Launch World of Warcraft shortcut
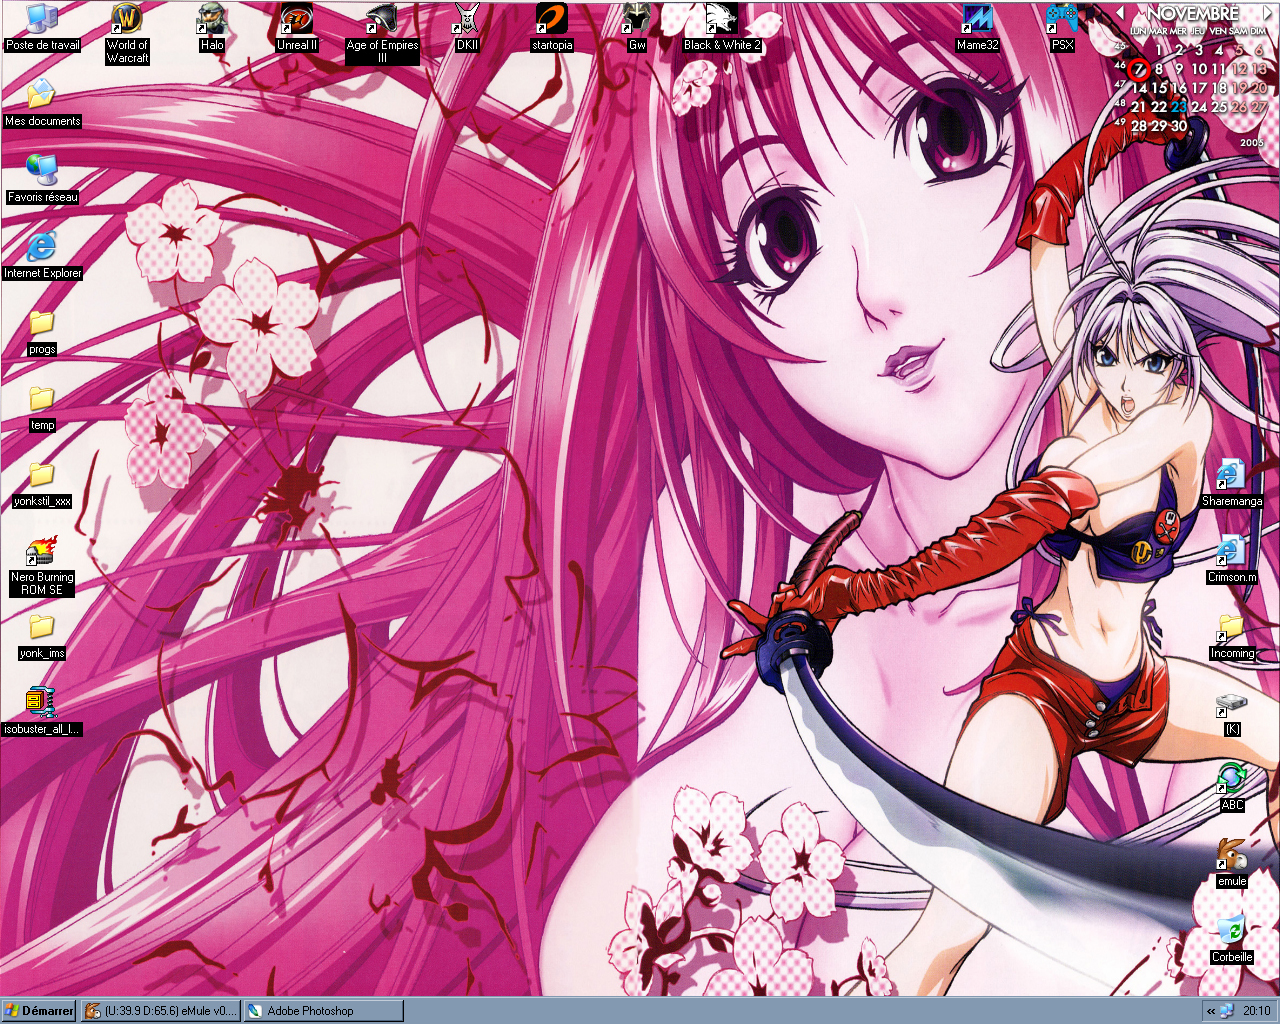The height and width of the screenshot is (1024, 1280). tap(127, 33)
